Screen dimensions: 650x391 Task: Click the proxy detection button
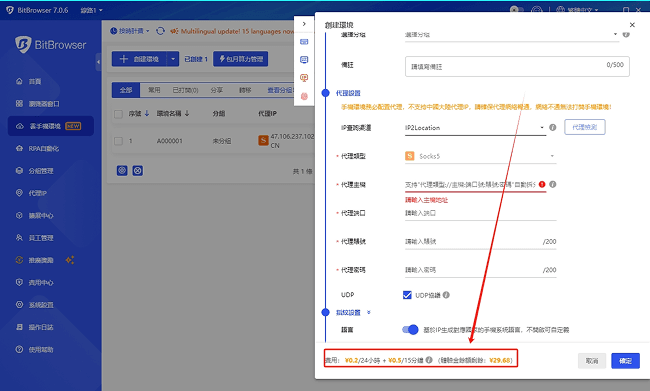pos(585,127)
